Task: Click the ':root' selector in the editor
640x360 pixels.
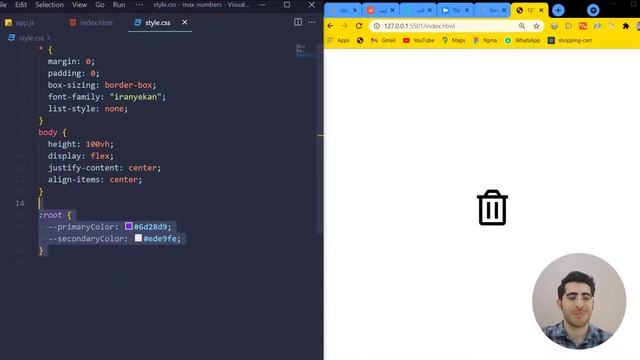Action: pyautogui.click(x=50, y=215)
